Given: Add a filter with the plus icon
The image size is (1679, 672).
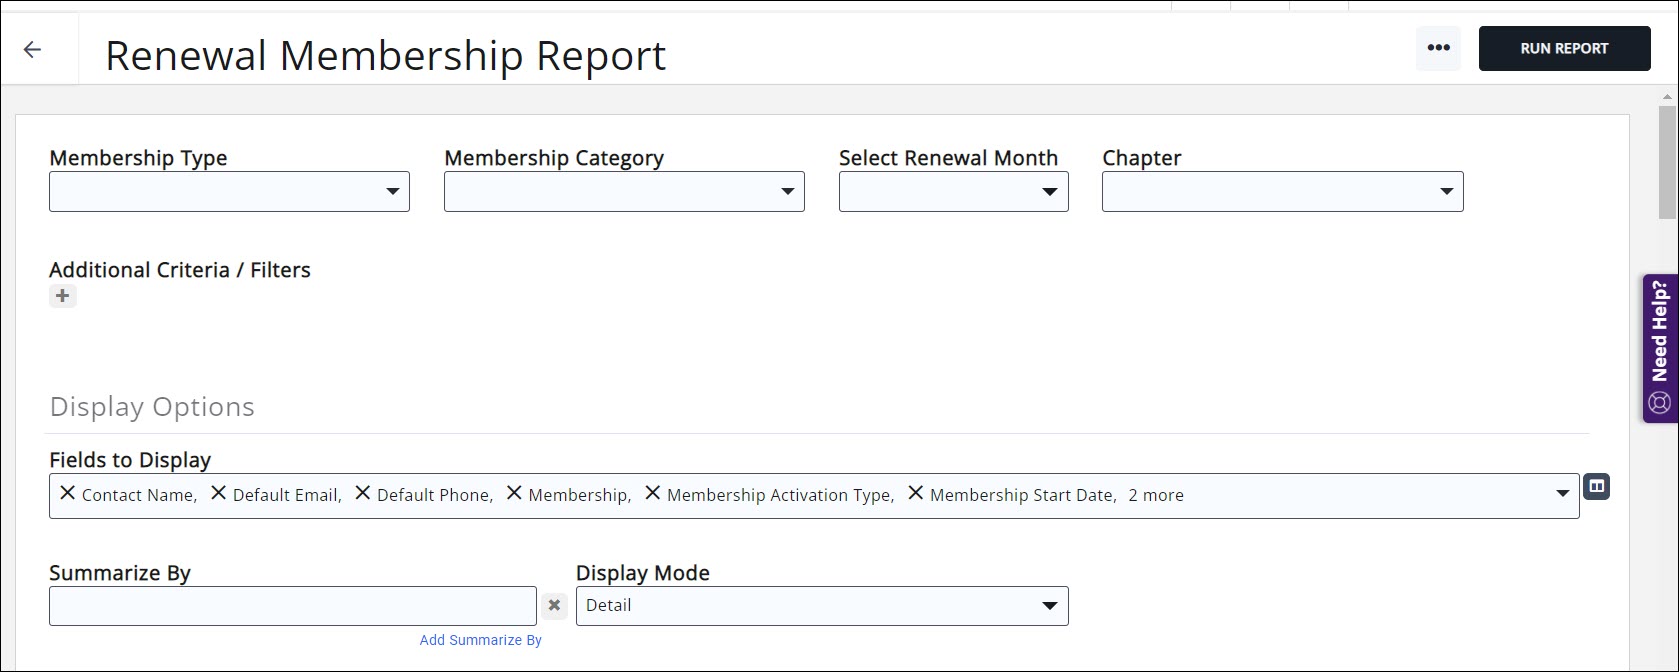Looking at the screenshot, I should click(x=63, y=296).
